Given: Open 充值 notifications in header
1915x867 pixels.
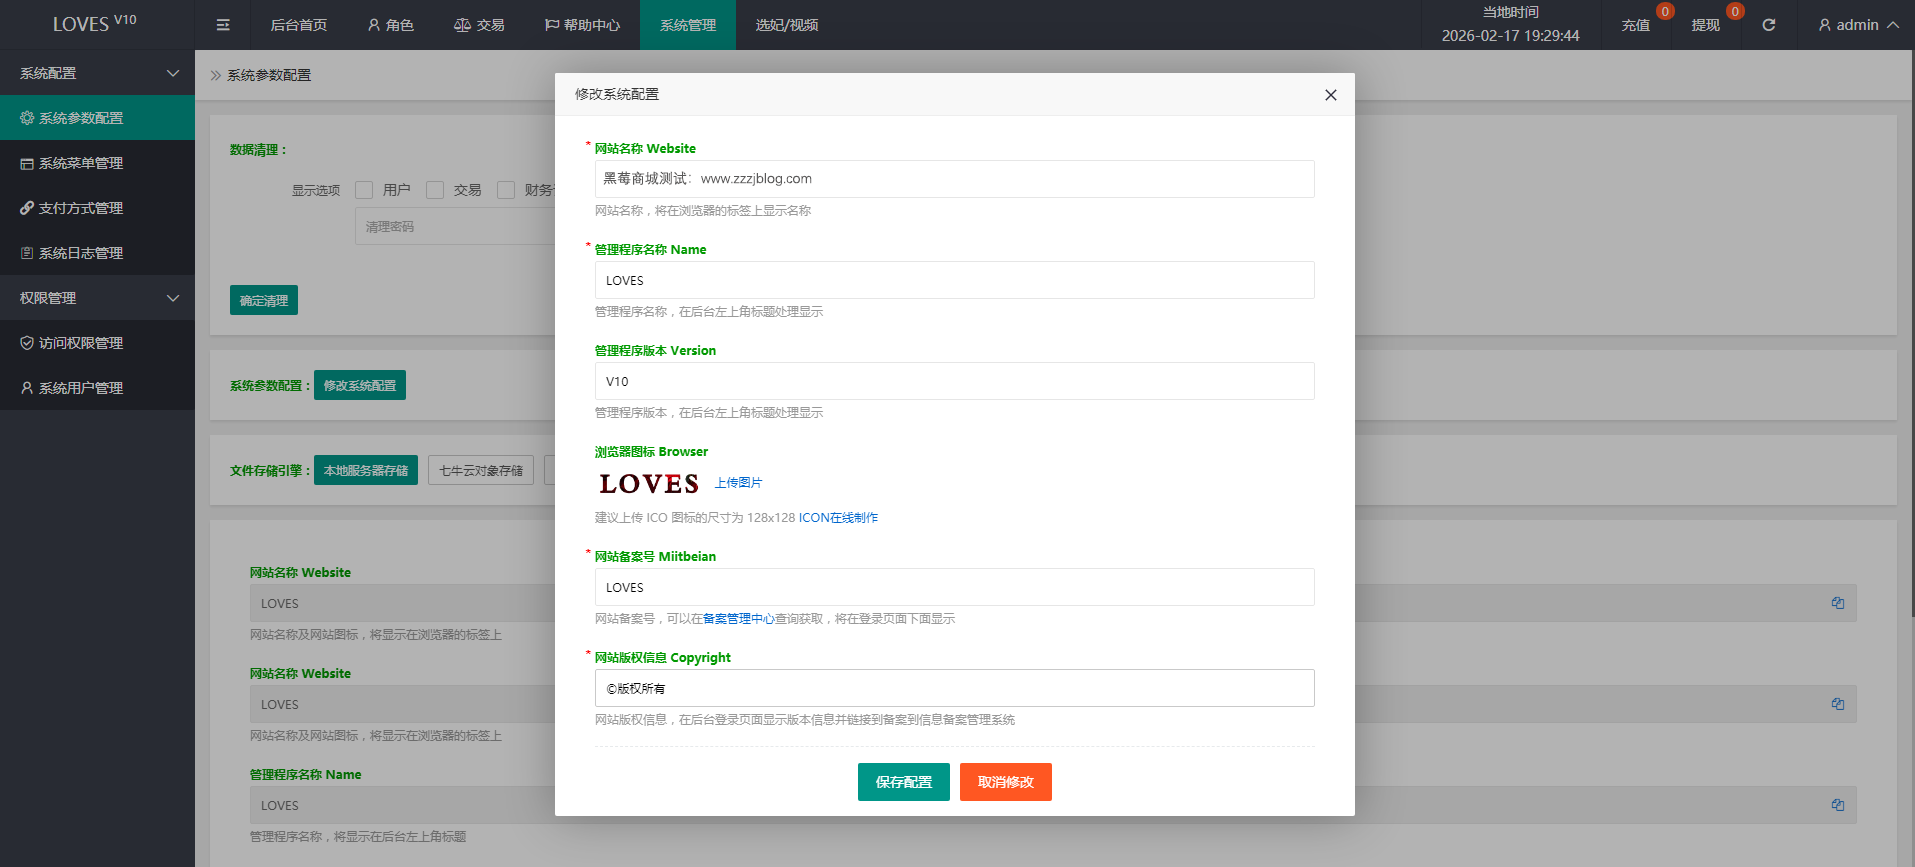Looking at the screenshot, I should coord(1636,25).
